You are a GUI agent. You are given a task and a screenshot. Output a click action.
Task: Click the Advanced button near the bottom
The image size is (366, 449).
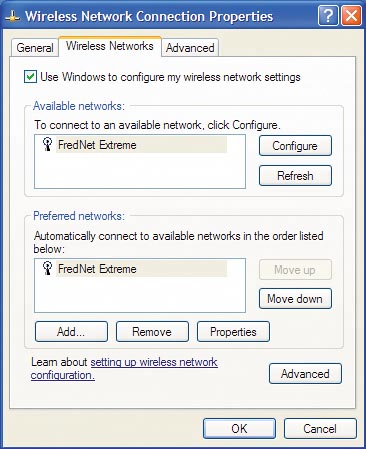tap(305, 374)
